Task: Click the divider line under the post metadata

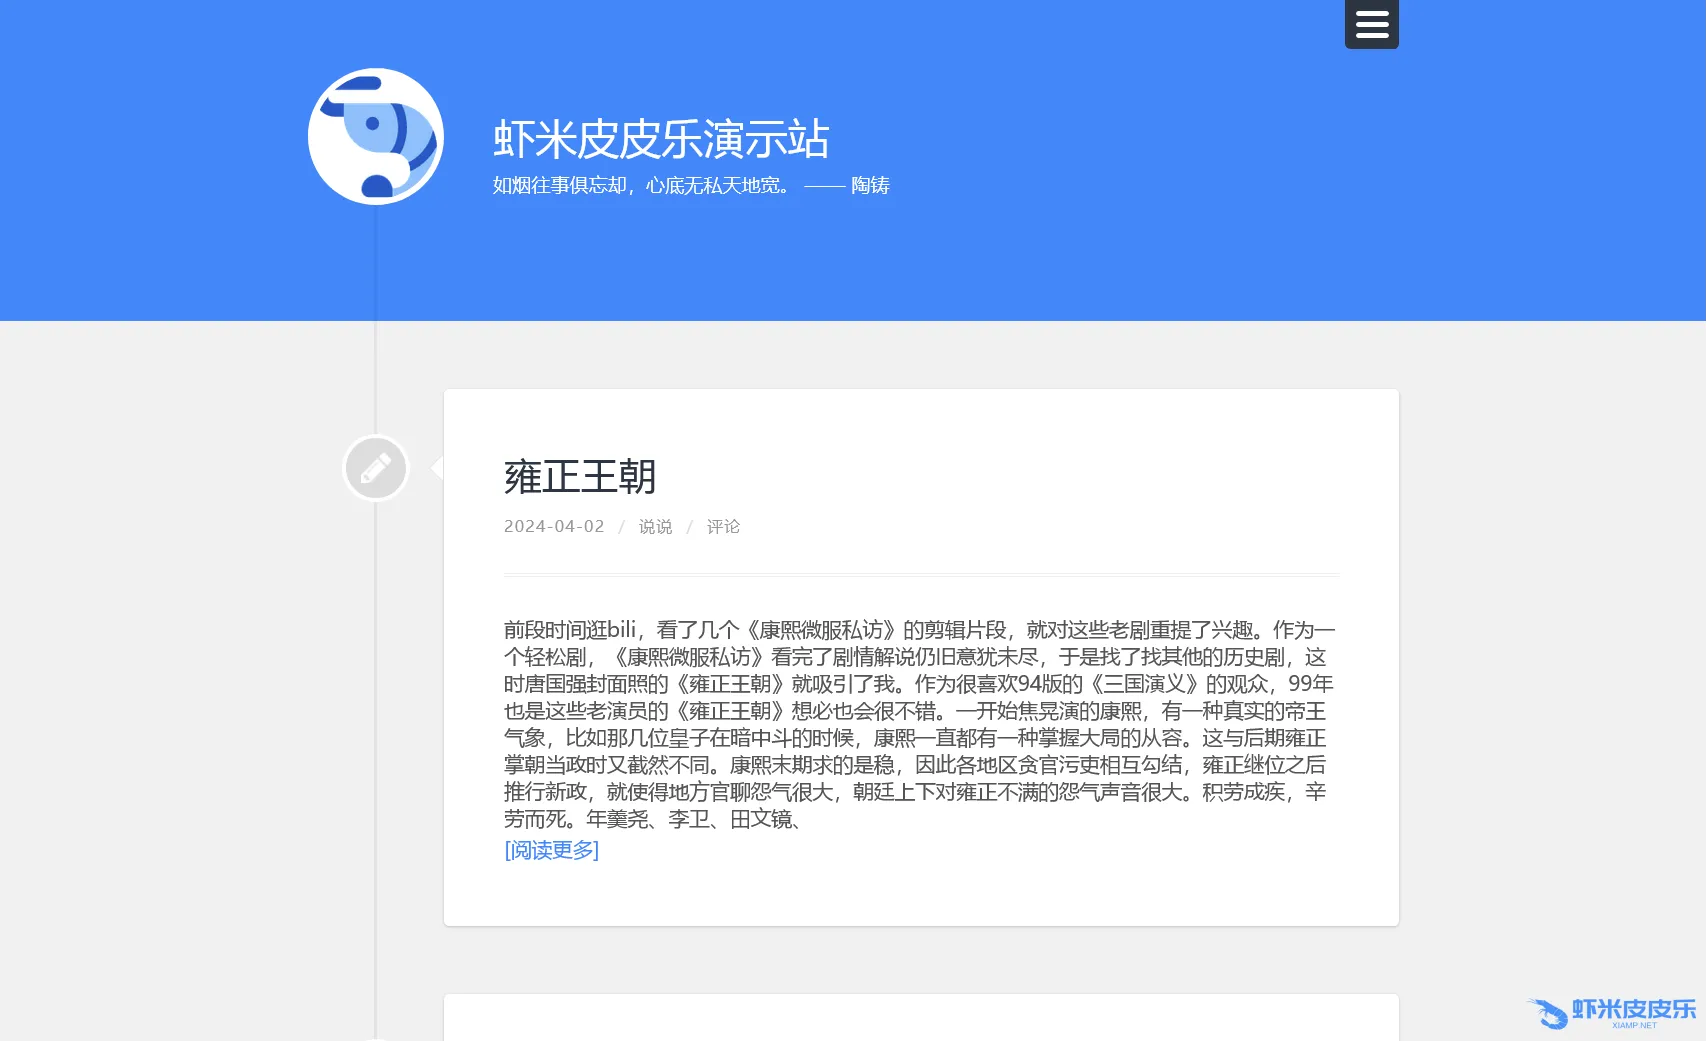Action: click(920, 575)
